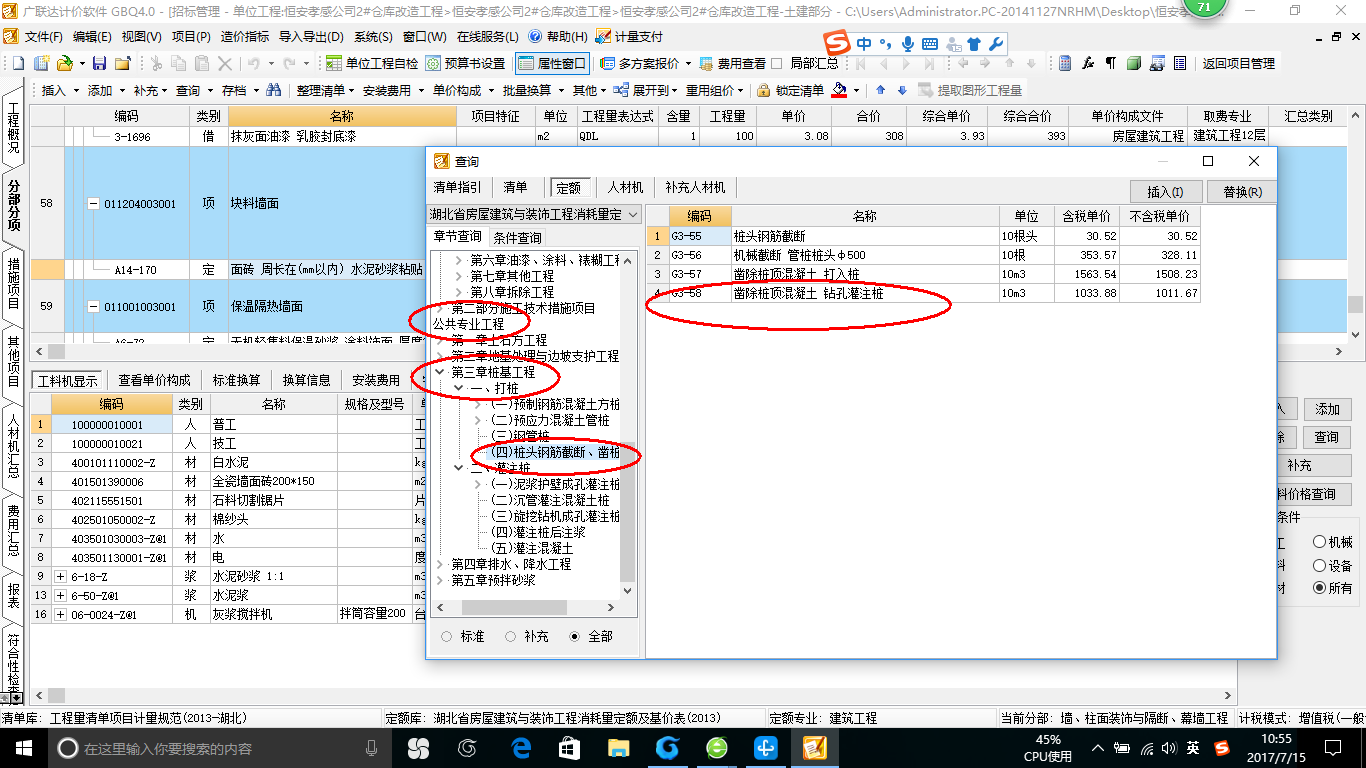
Task: Click the green 3D cube icon
Action: click(x=1134, y=63)
